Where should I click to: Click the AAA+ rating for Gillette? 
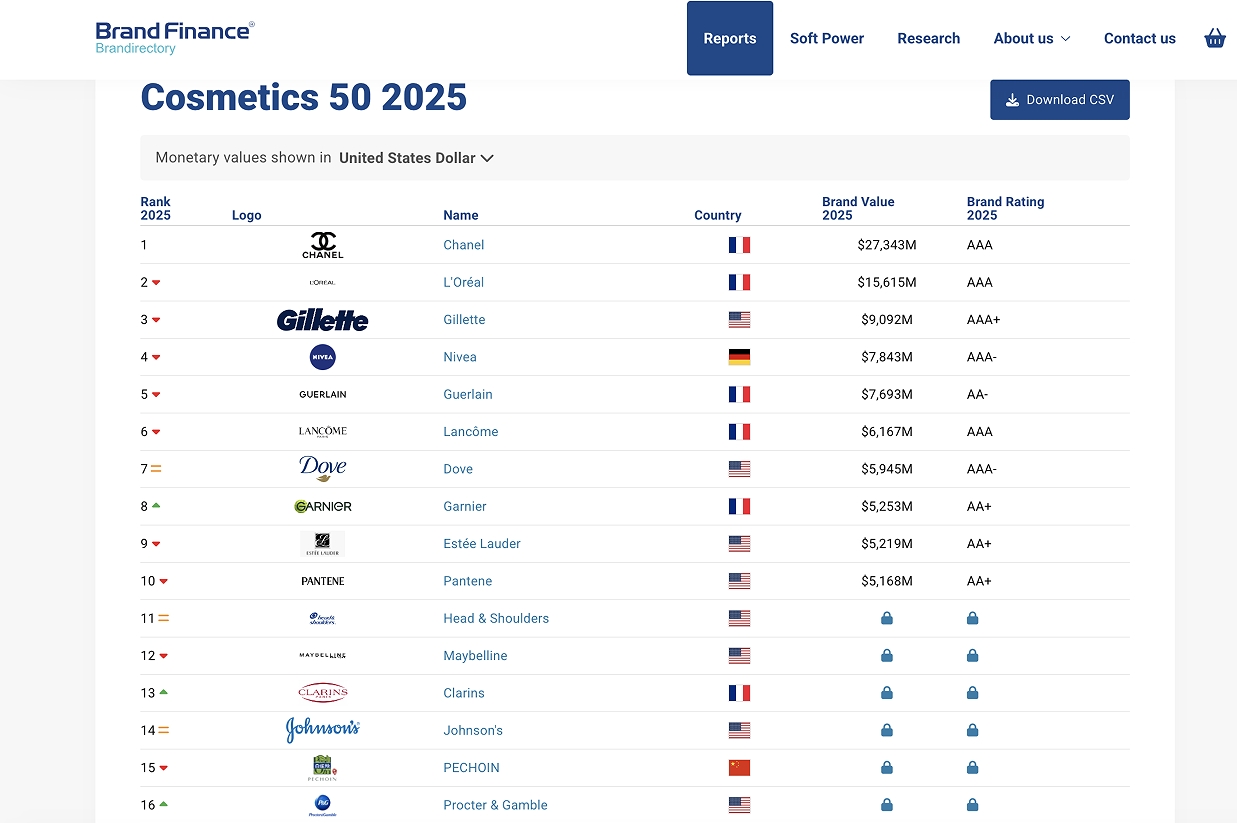pos(984,320)
